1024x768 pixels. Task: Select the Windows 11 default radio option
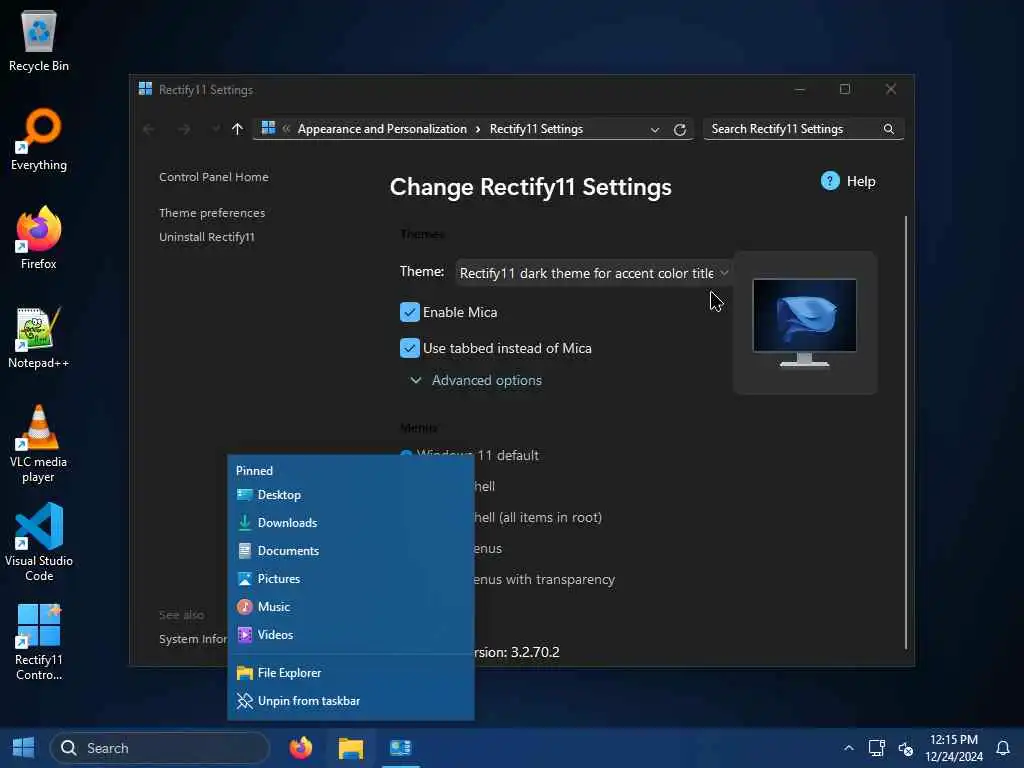406,455
